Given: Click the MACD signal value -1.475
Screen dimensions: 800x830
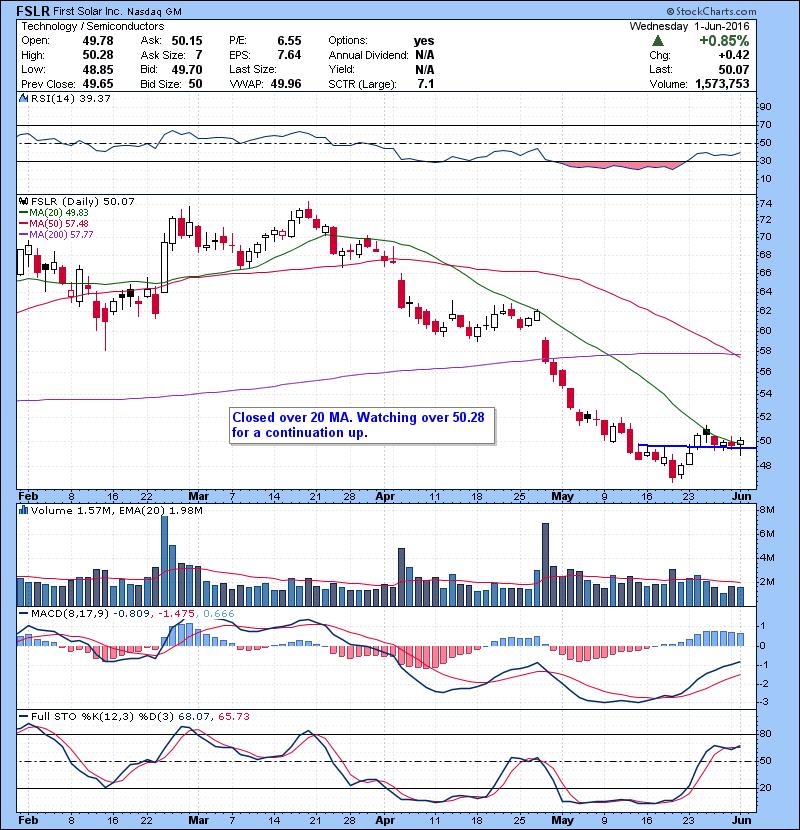Looking at the screenshot, I should point(175,614).
